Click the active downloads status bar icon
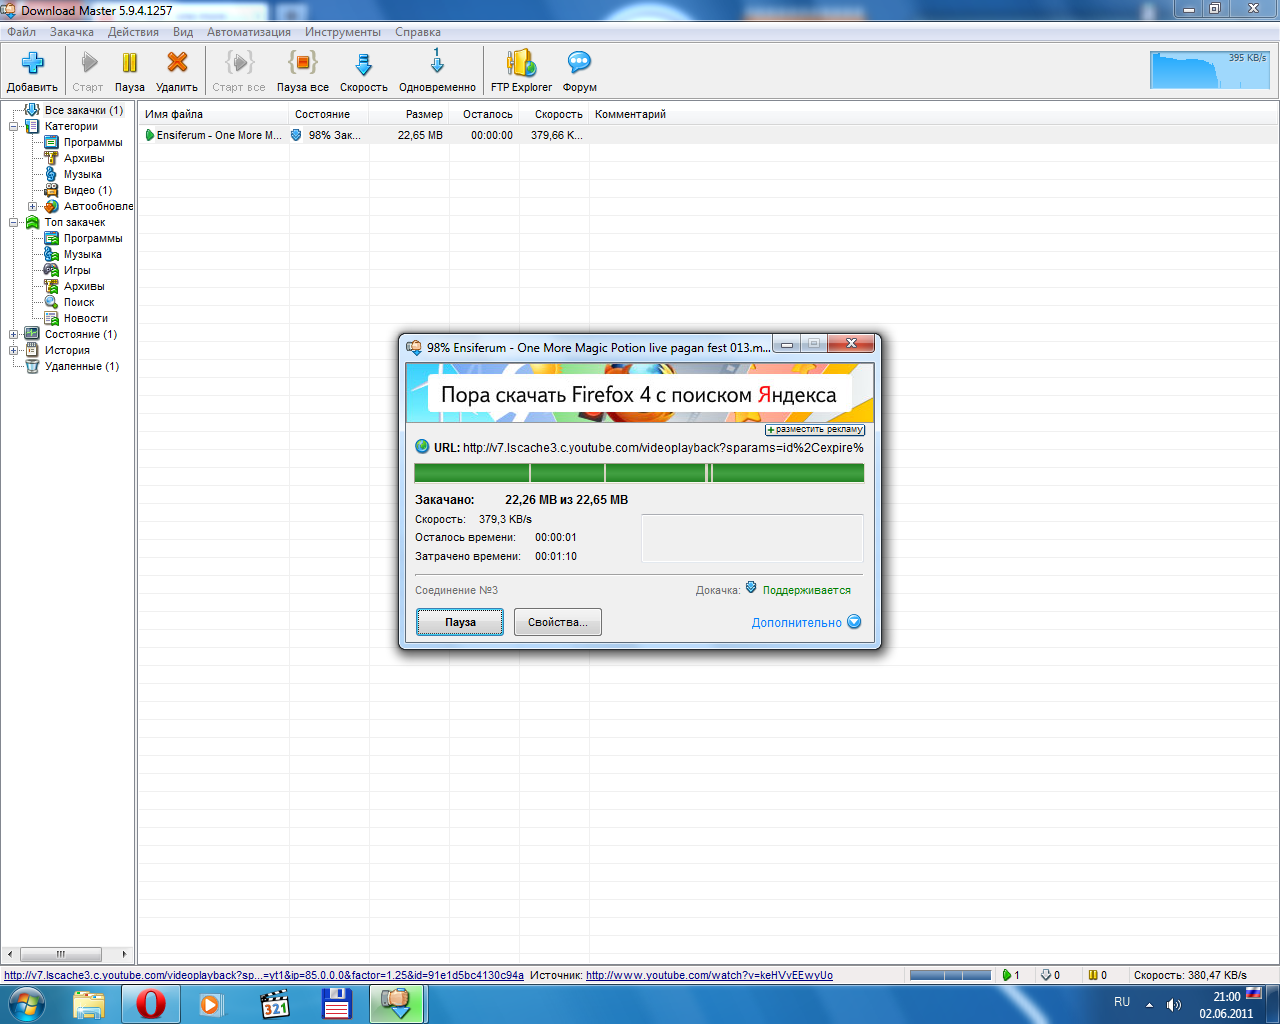Image resolution: width=1280 pixels, height=1024 pixels. pyautogui.click(x=1007, y=975)
